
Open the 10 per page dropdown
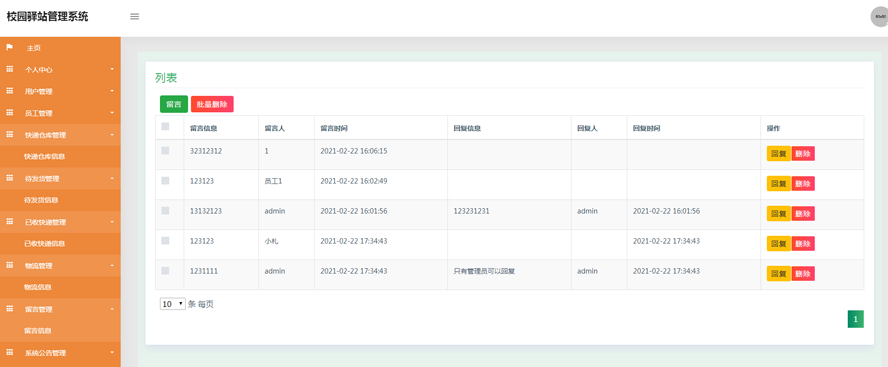(x=173, y=304)
